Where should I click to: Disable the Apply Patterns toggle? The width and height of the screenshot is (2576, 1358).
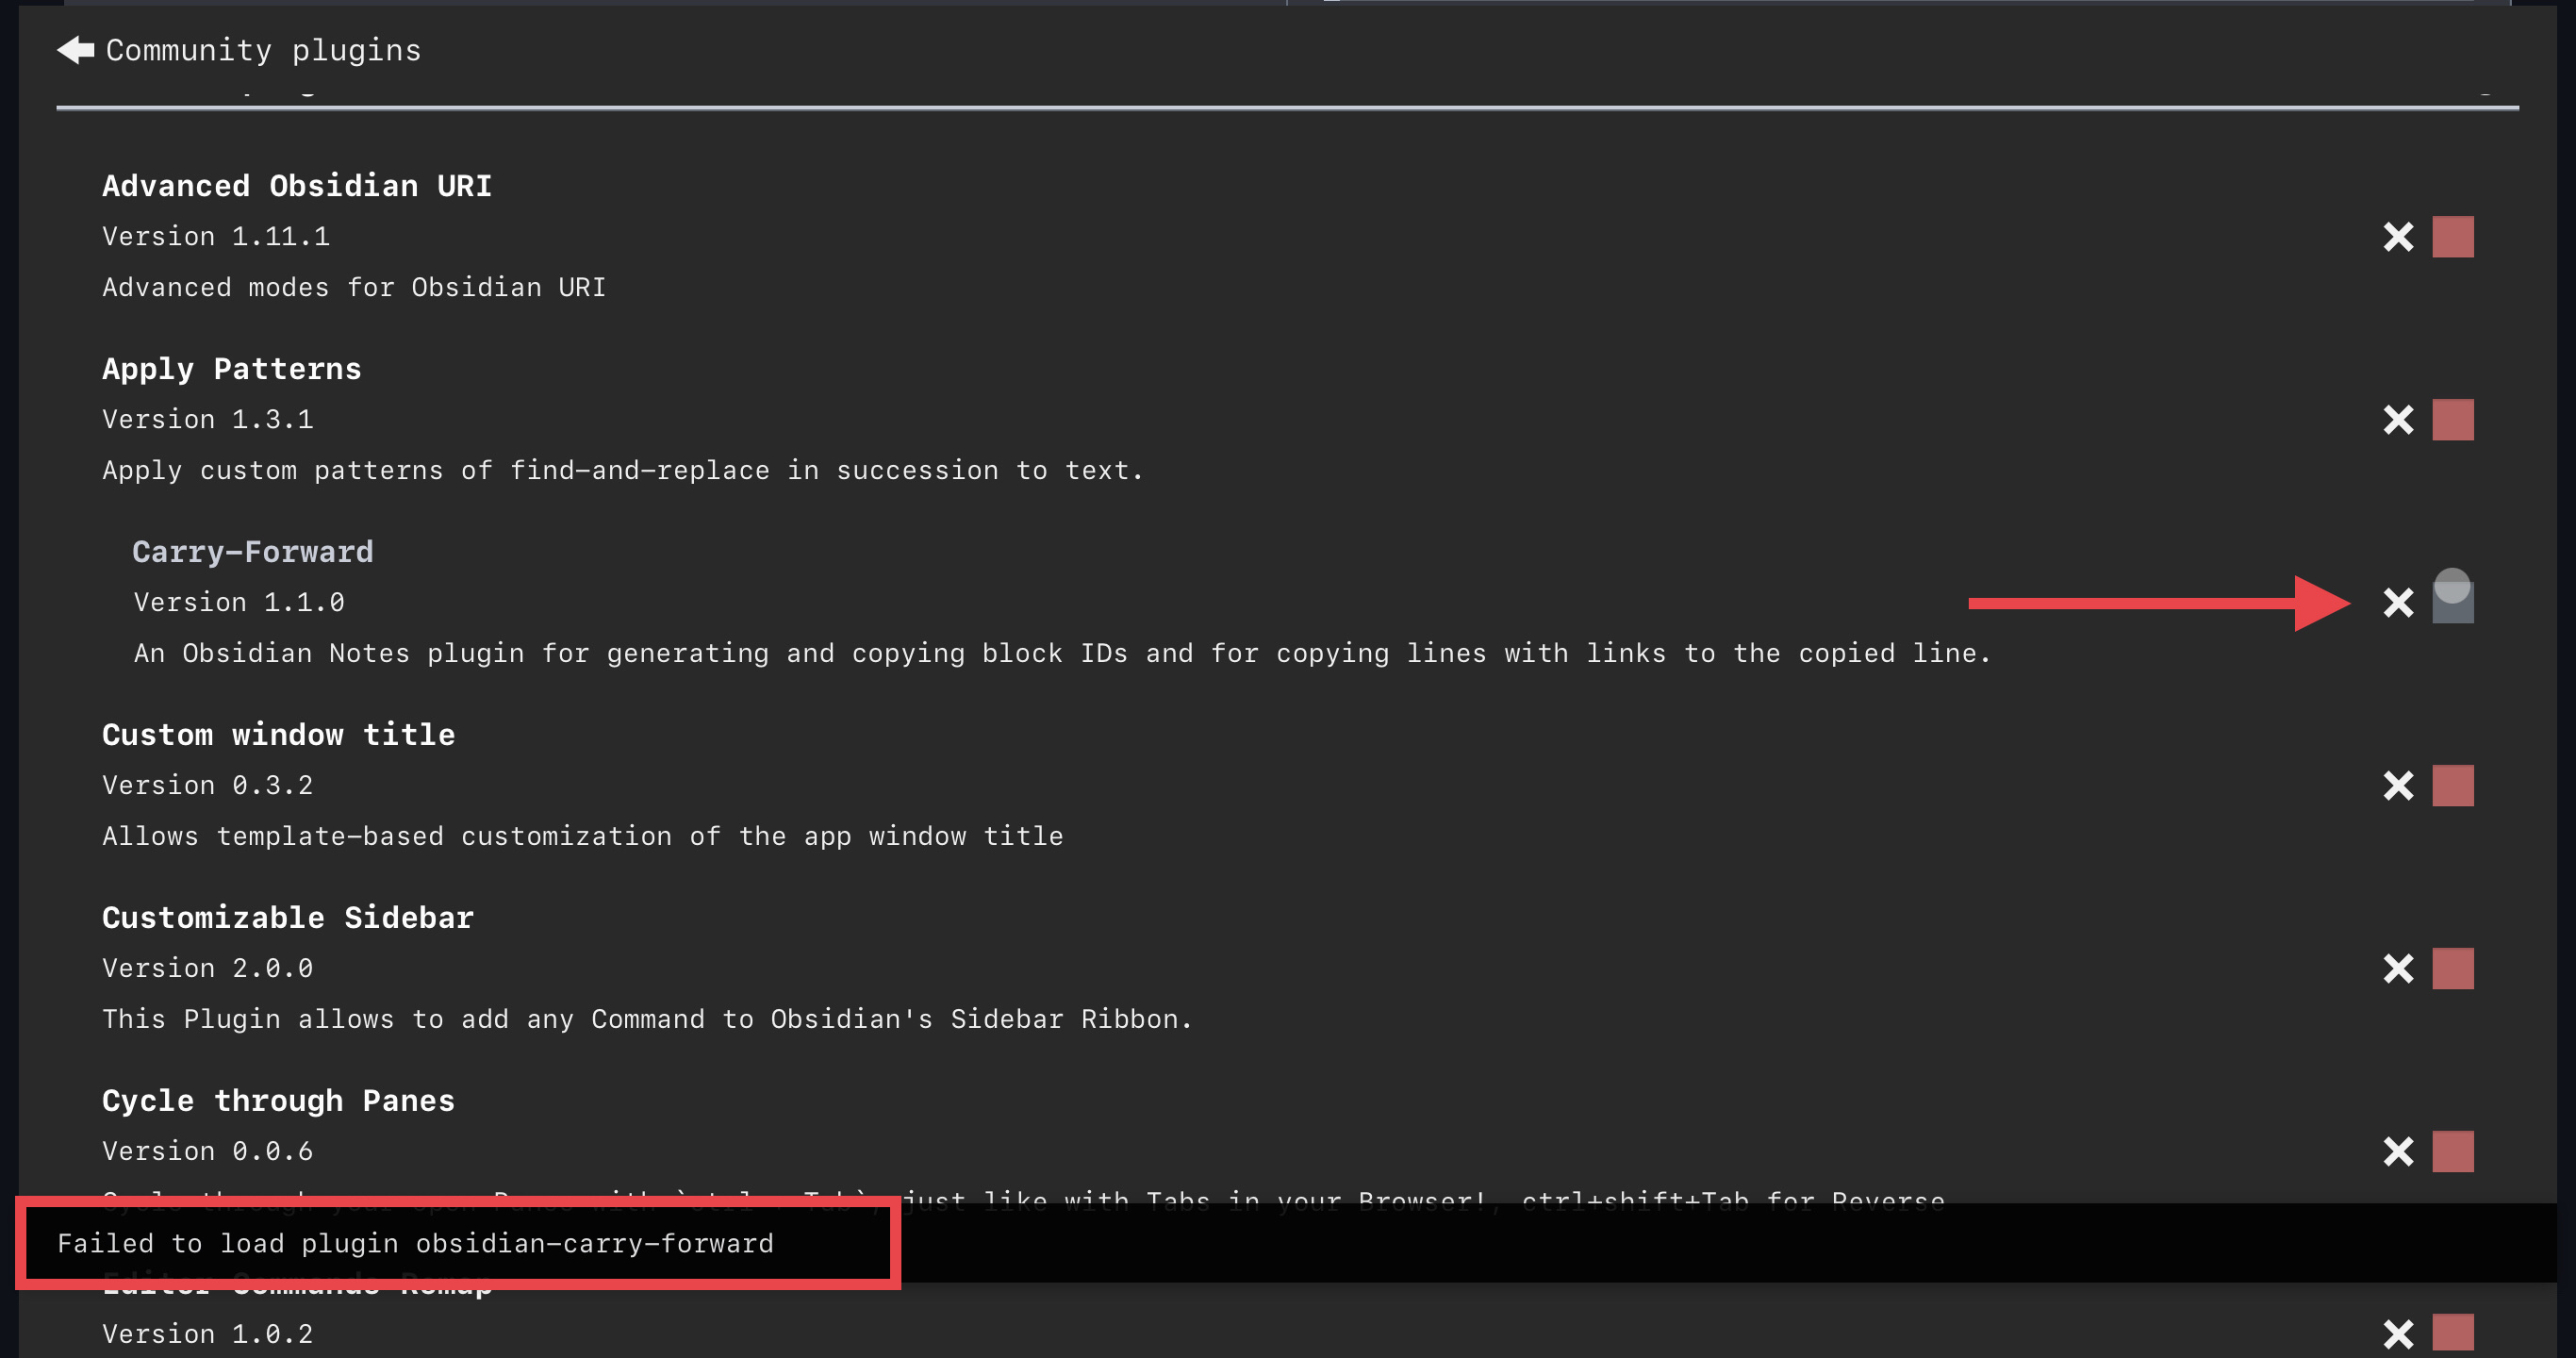click(x=2453, y=420)
